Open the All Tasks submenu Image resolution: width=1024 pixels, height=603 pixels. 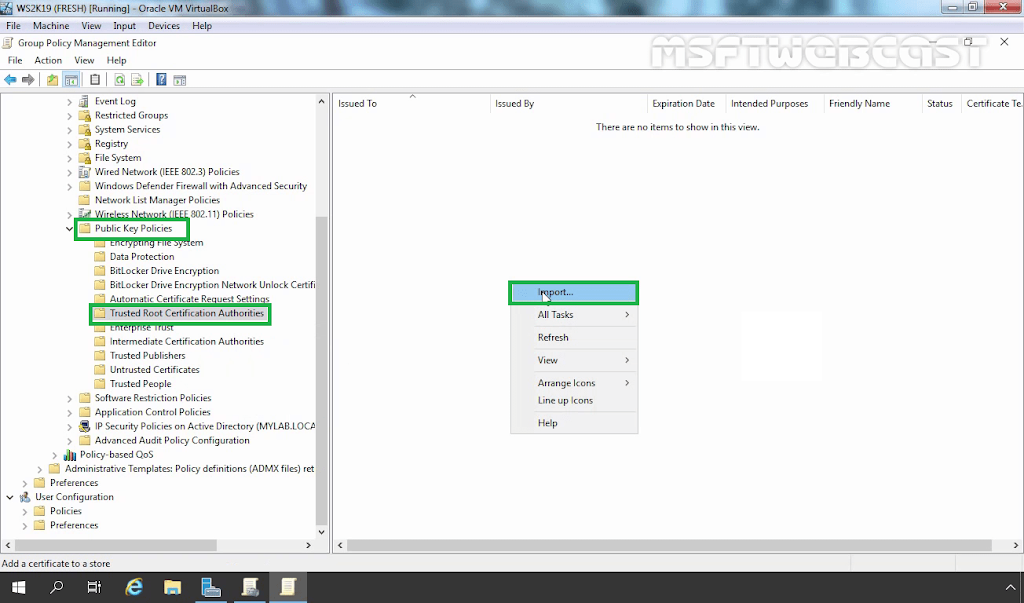(x=573, y=315)
